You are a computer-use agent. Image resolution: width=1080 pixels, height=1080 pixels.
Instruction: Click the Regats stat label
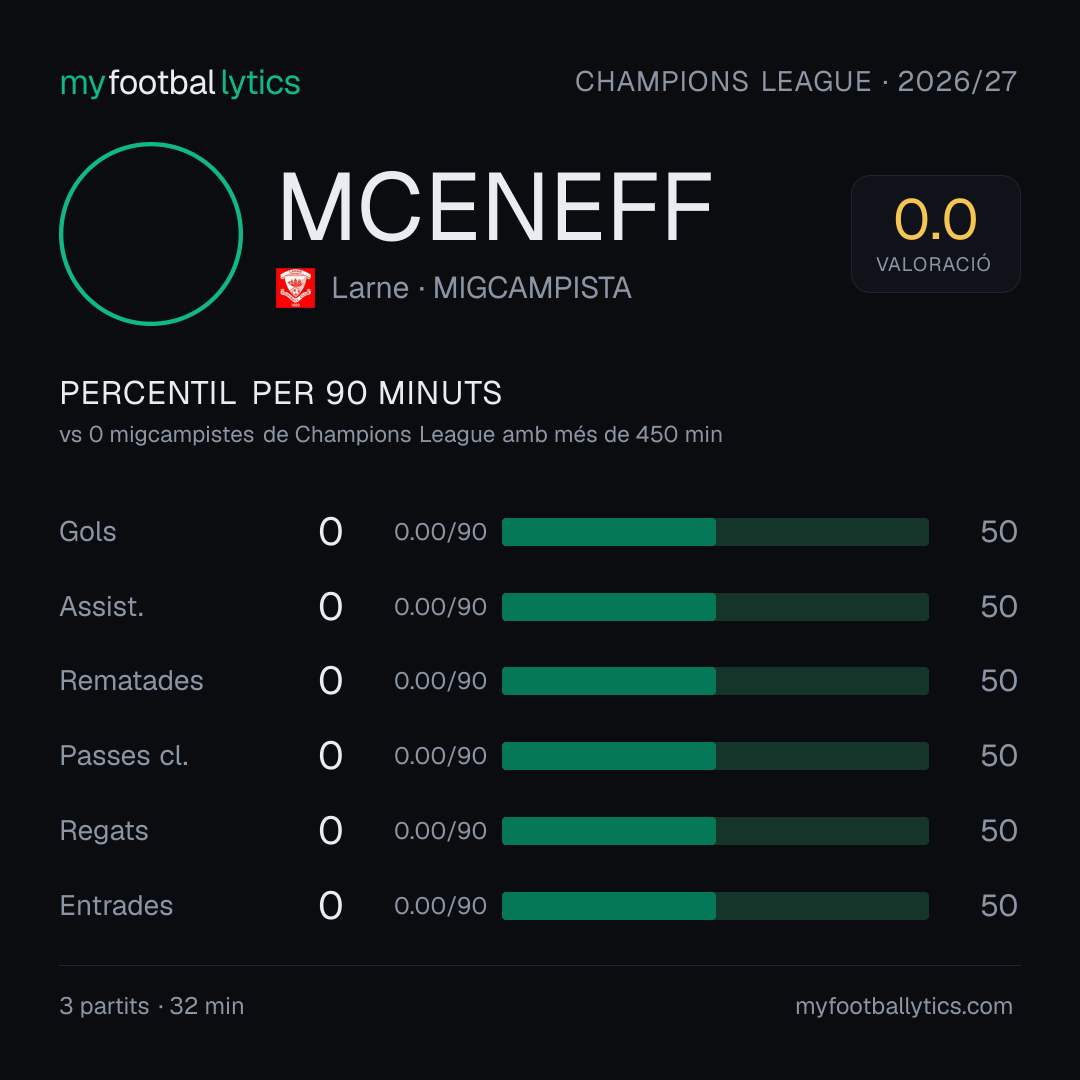point(104,831)
